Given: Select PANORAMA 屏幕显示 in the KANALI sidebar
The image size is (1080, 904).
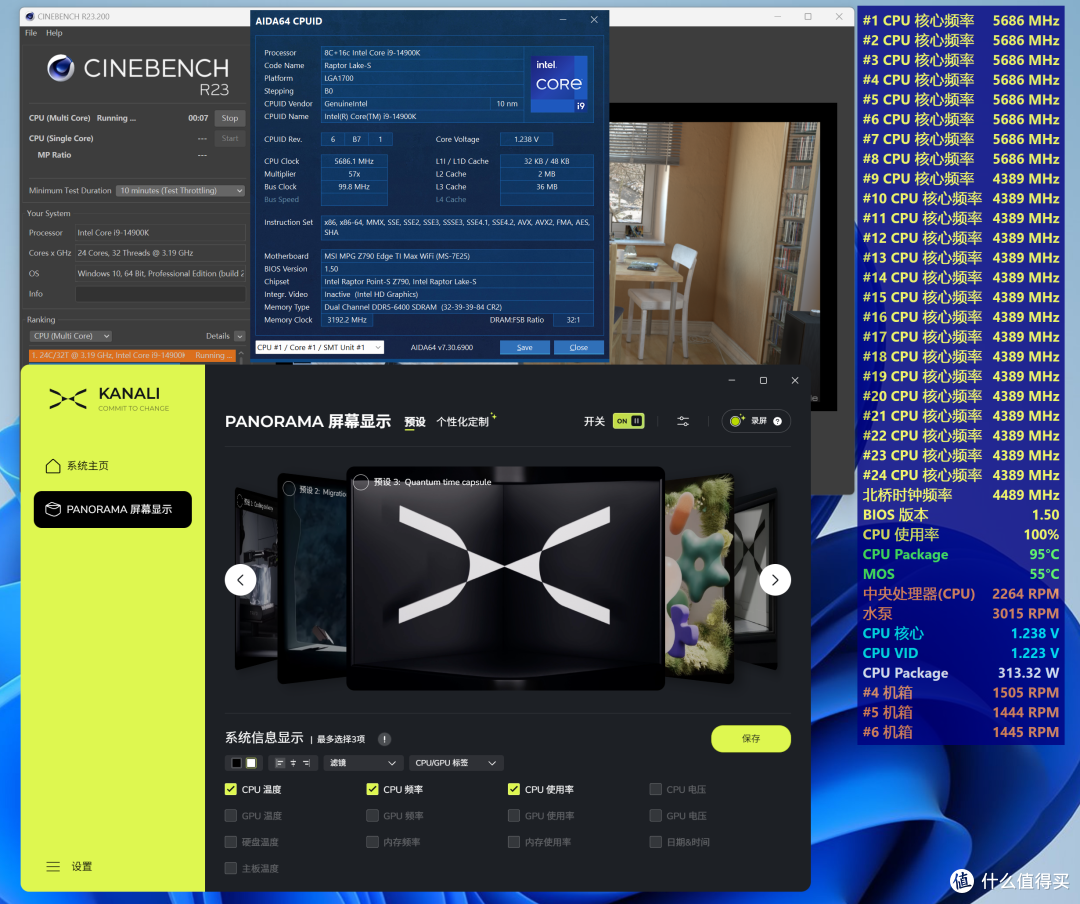Looking at the screenshot, I should [x=113, y=509].
